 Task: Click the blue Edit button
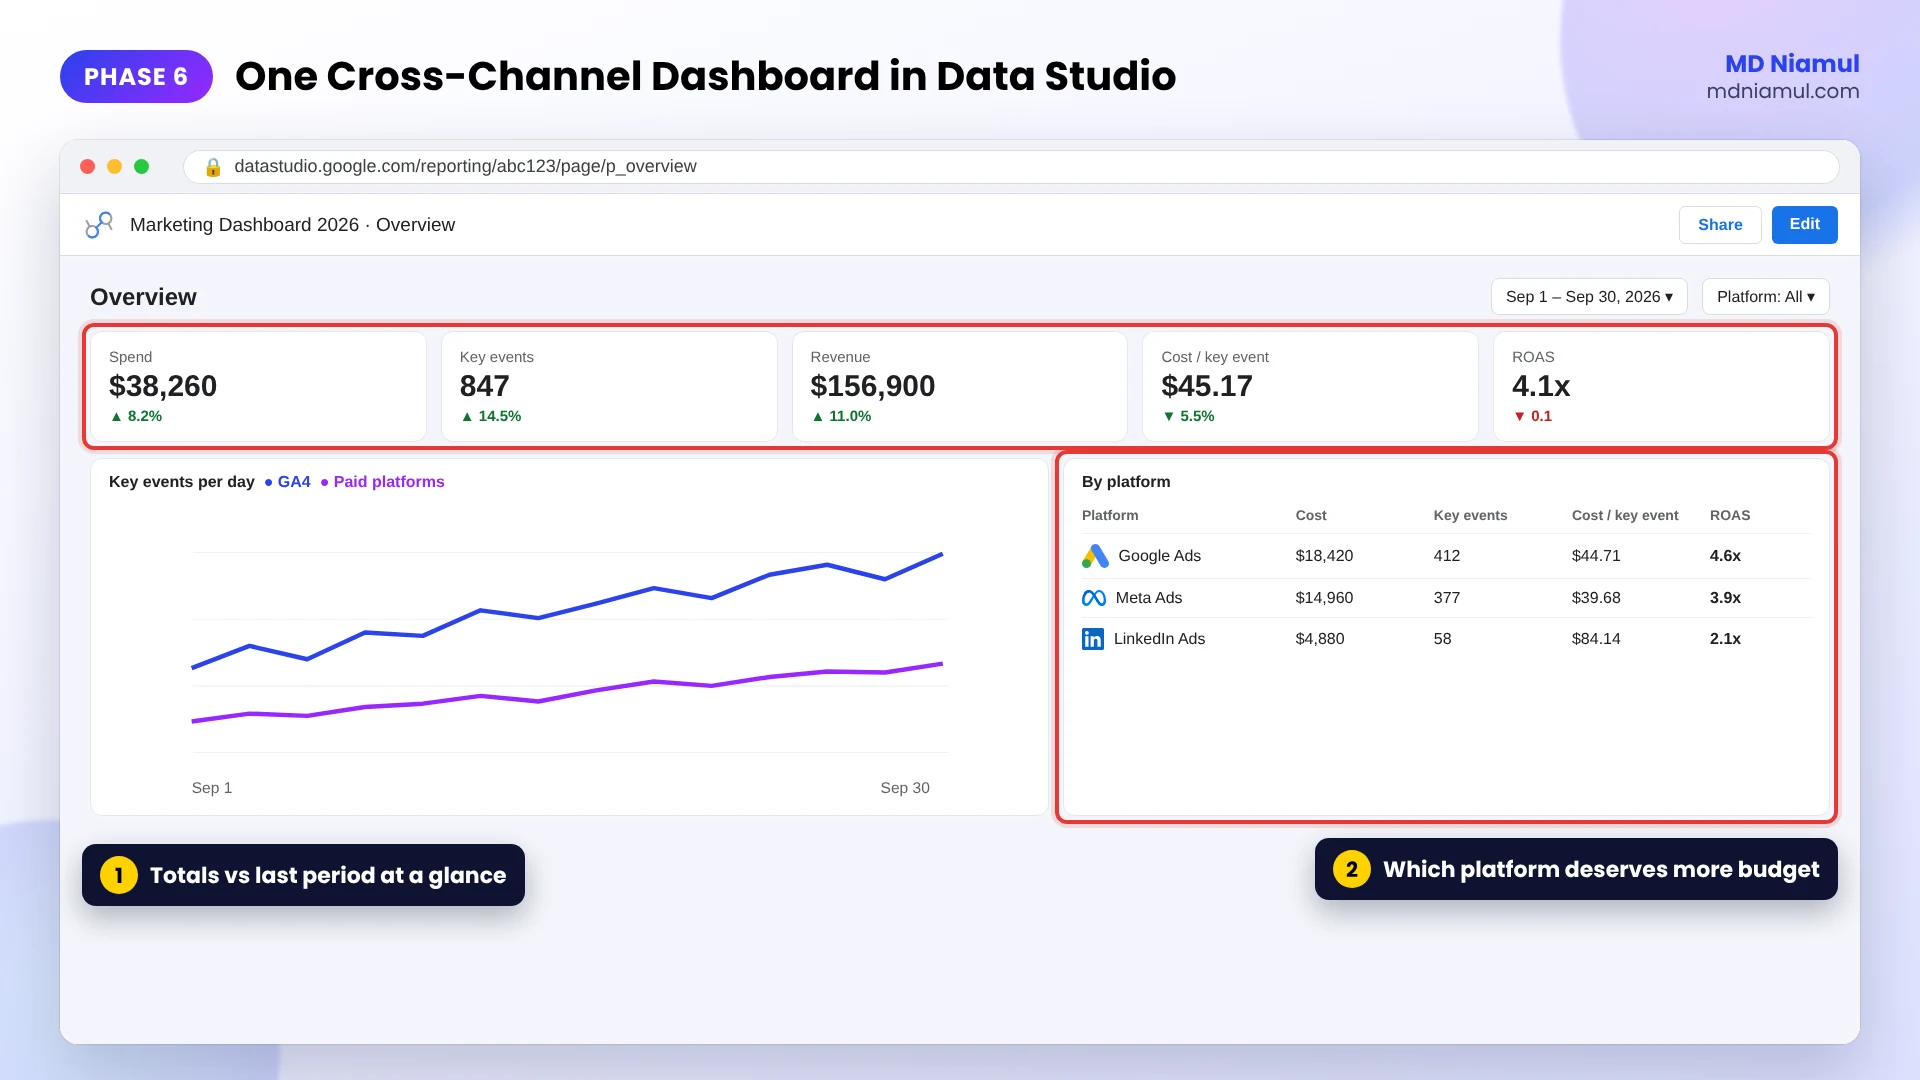(x=1804, y=225)
